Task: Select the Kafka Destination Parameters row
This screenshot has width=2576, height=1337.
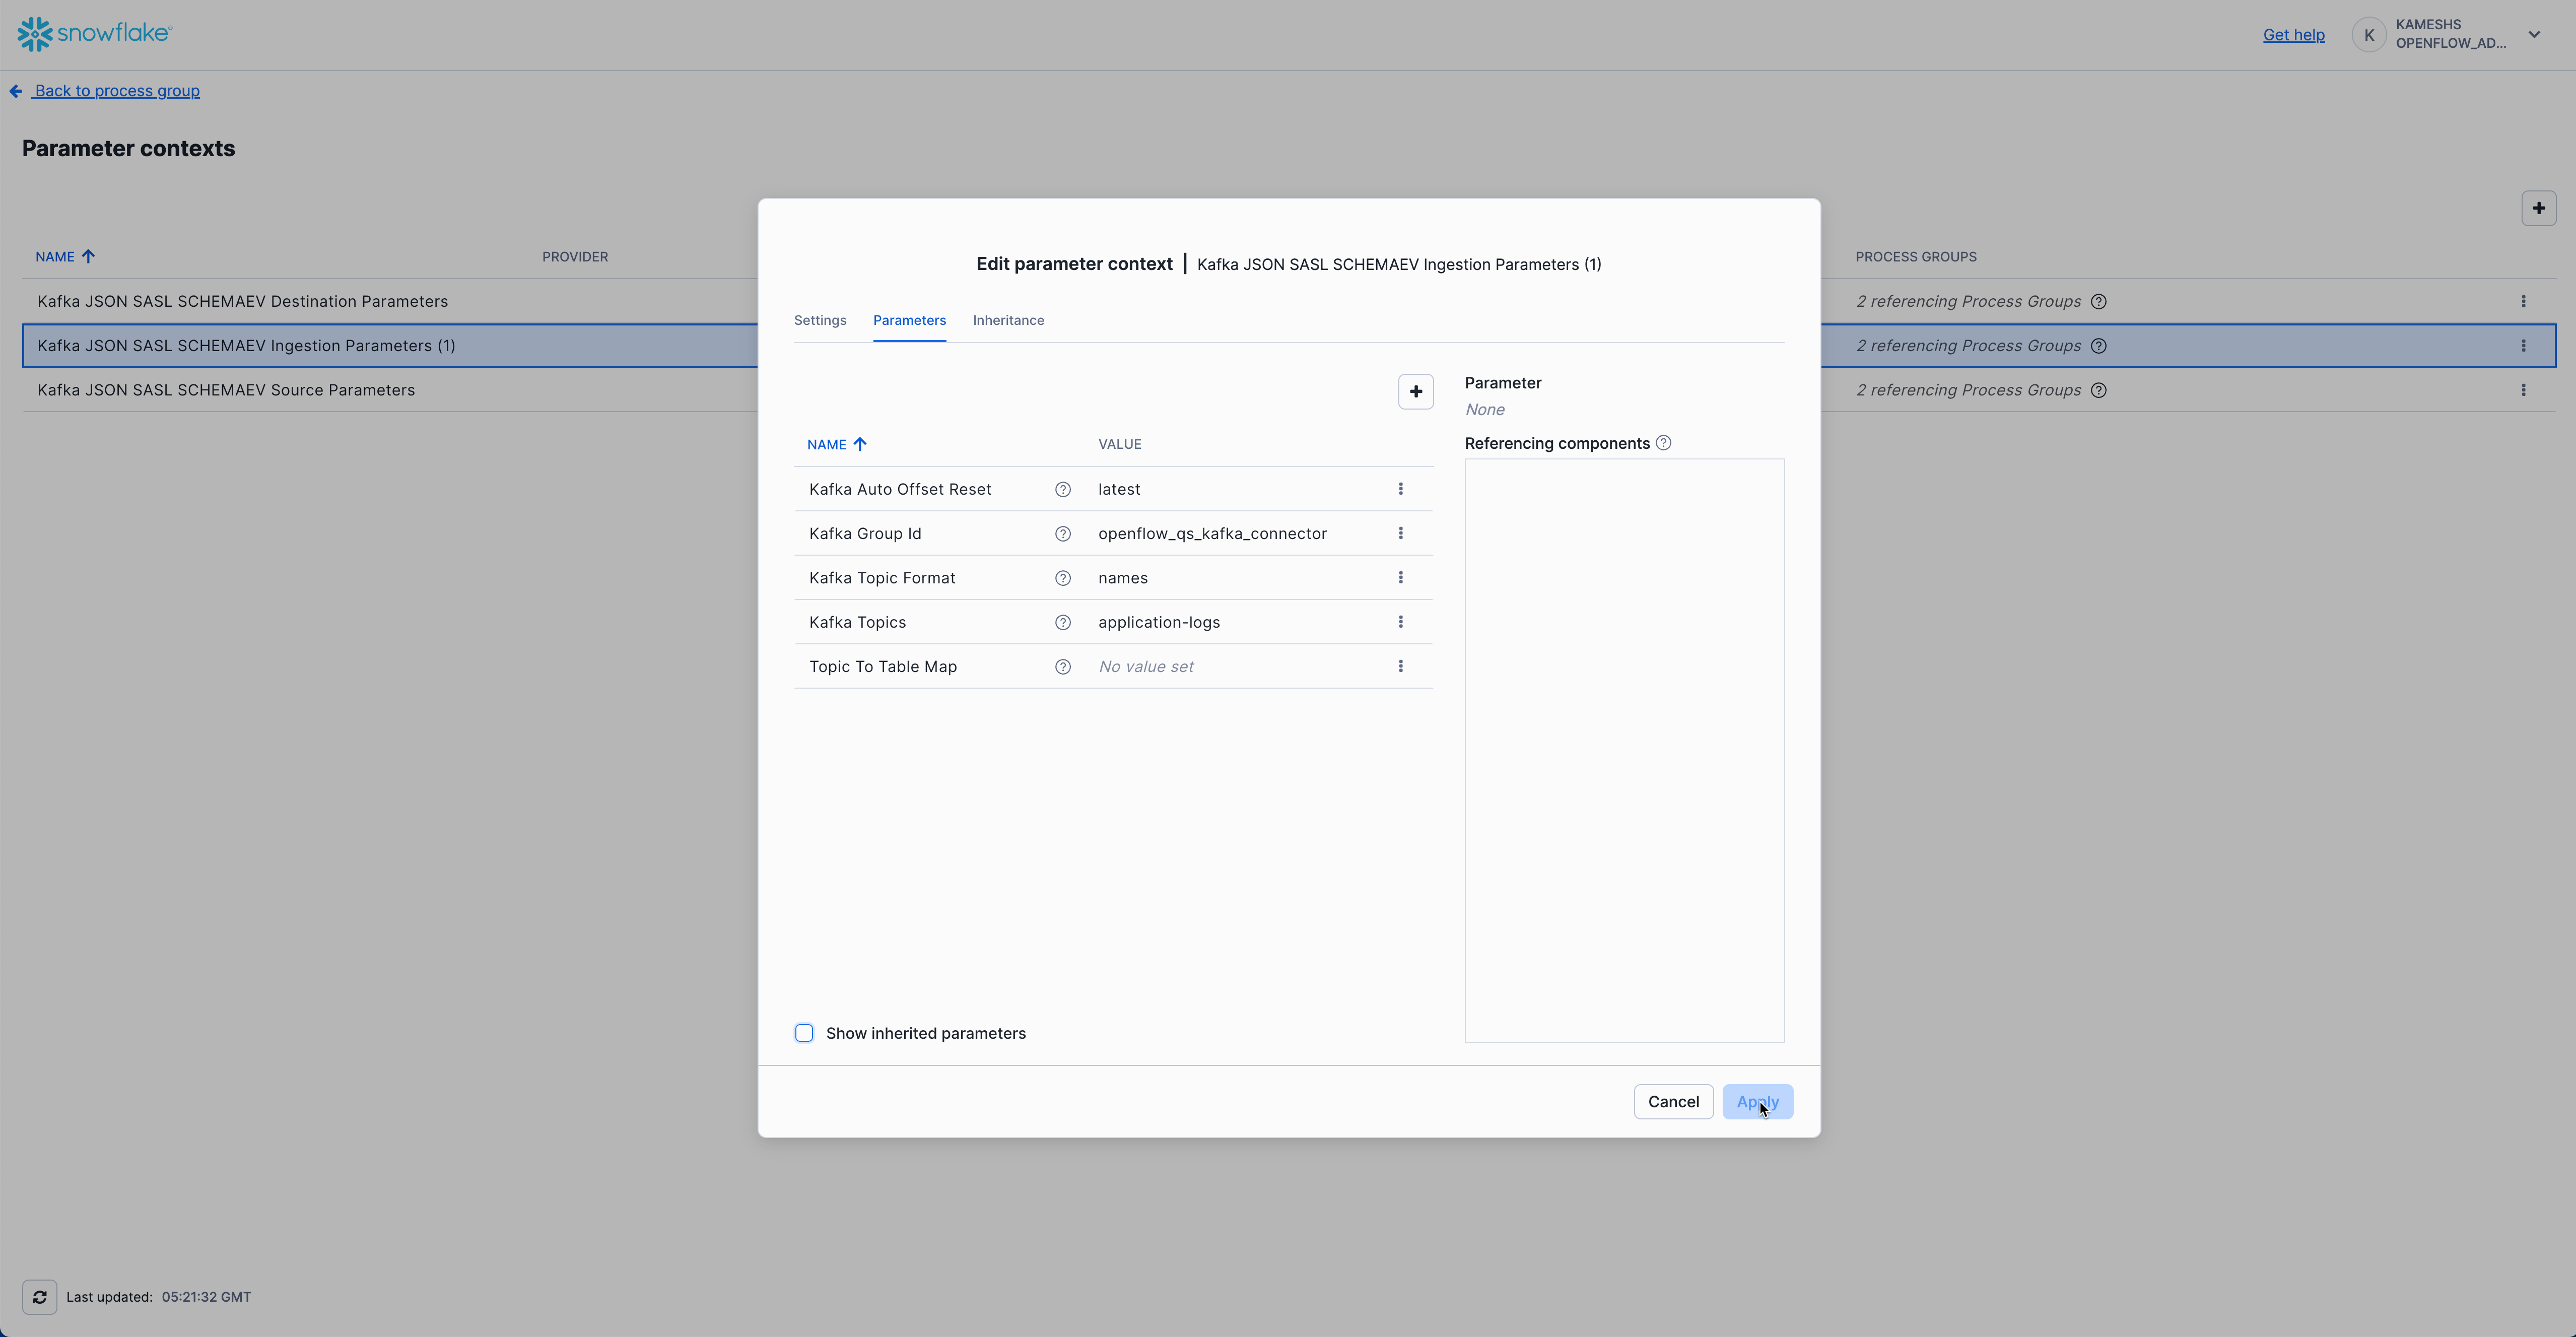Action: [x=243, y=301]
